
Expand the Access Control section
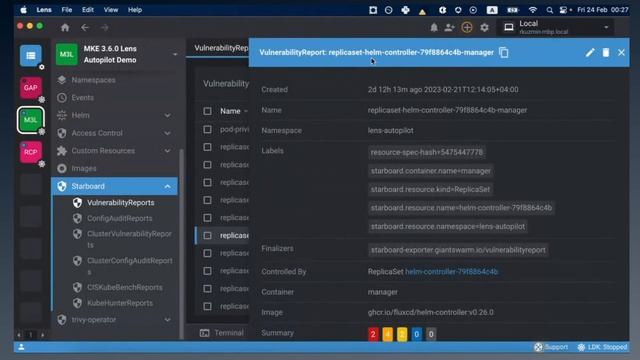167,133
